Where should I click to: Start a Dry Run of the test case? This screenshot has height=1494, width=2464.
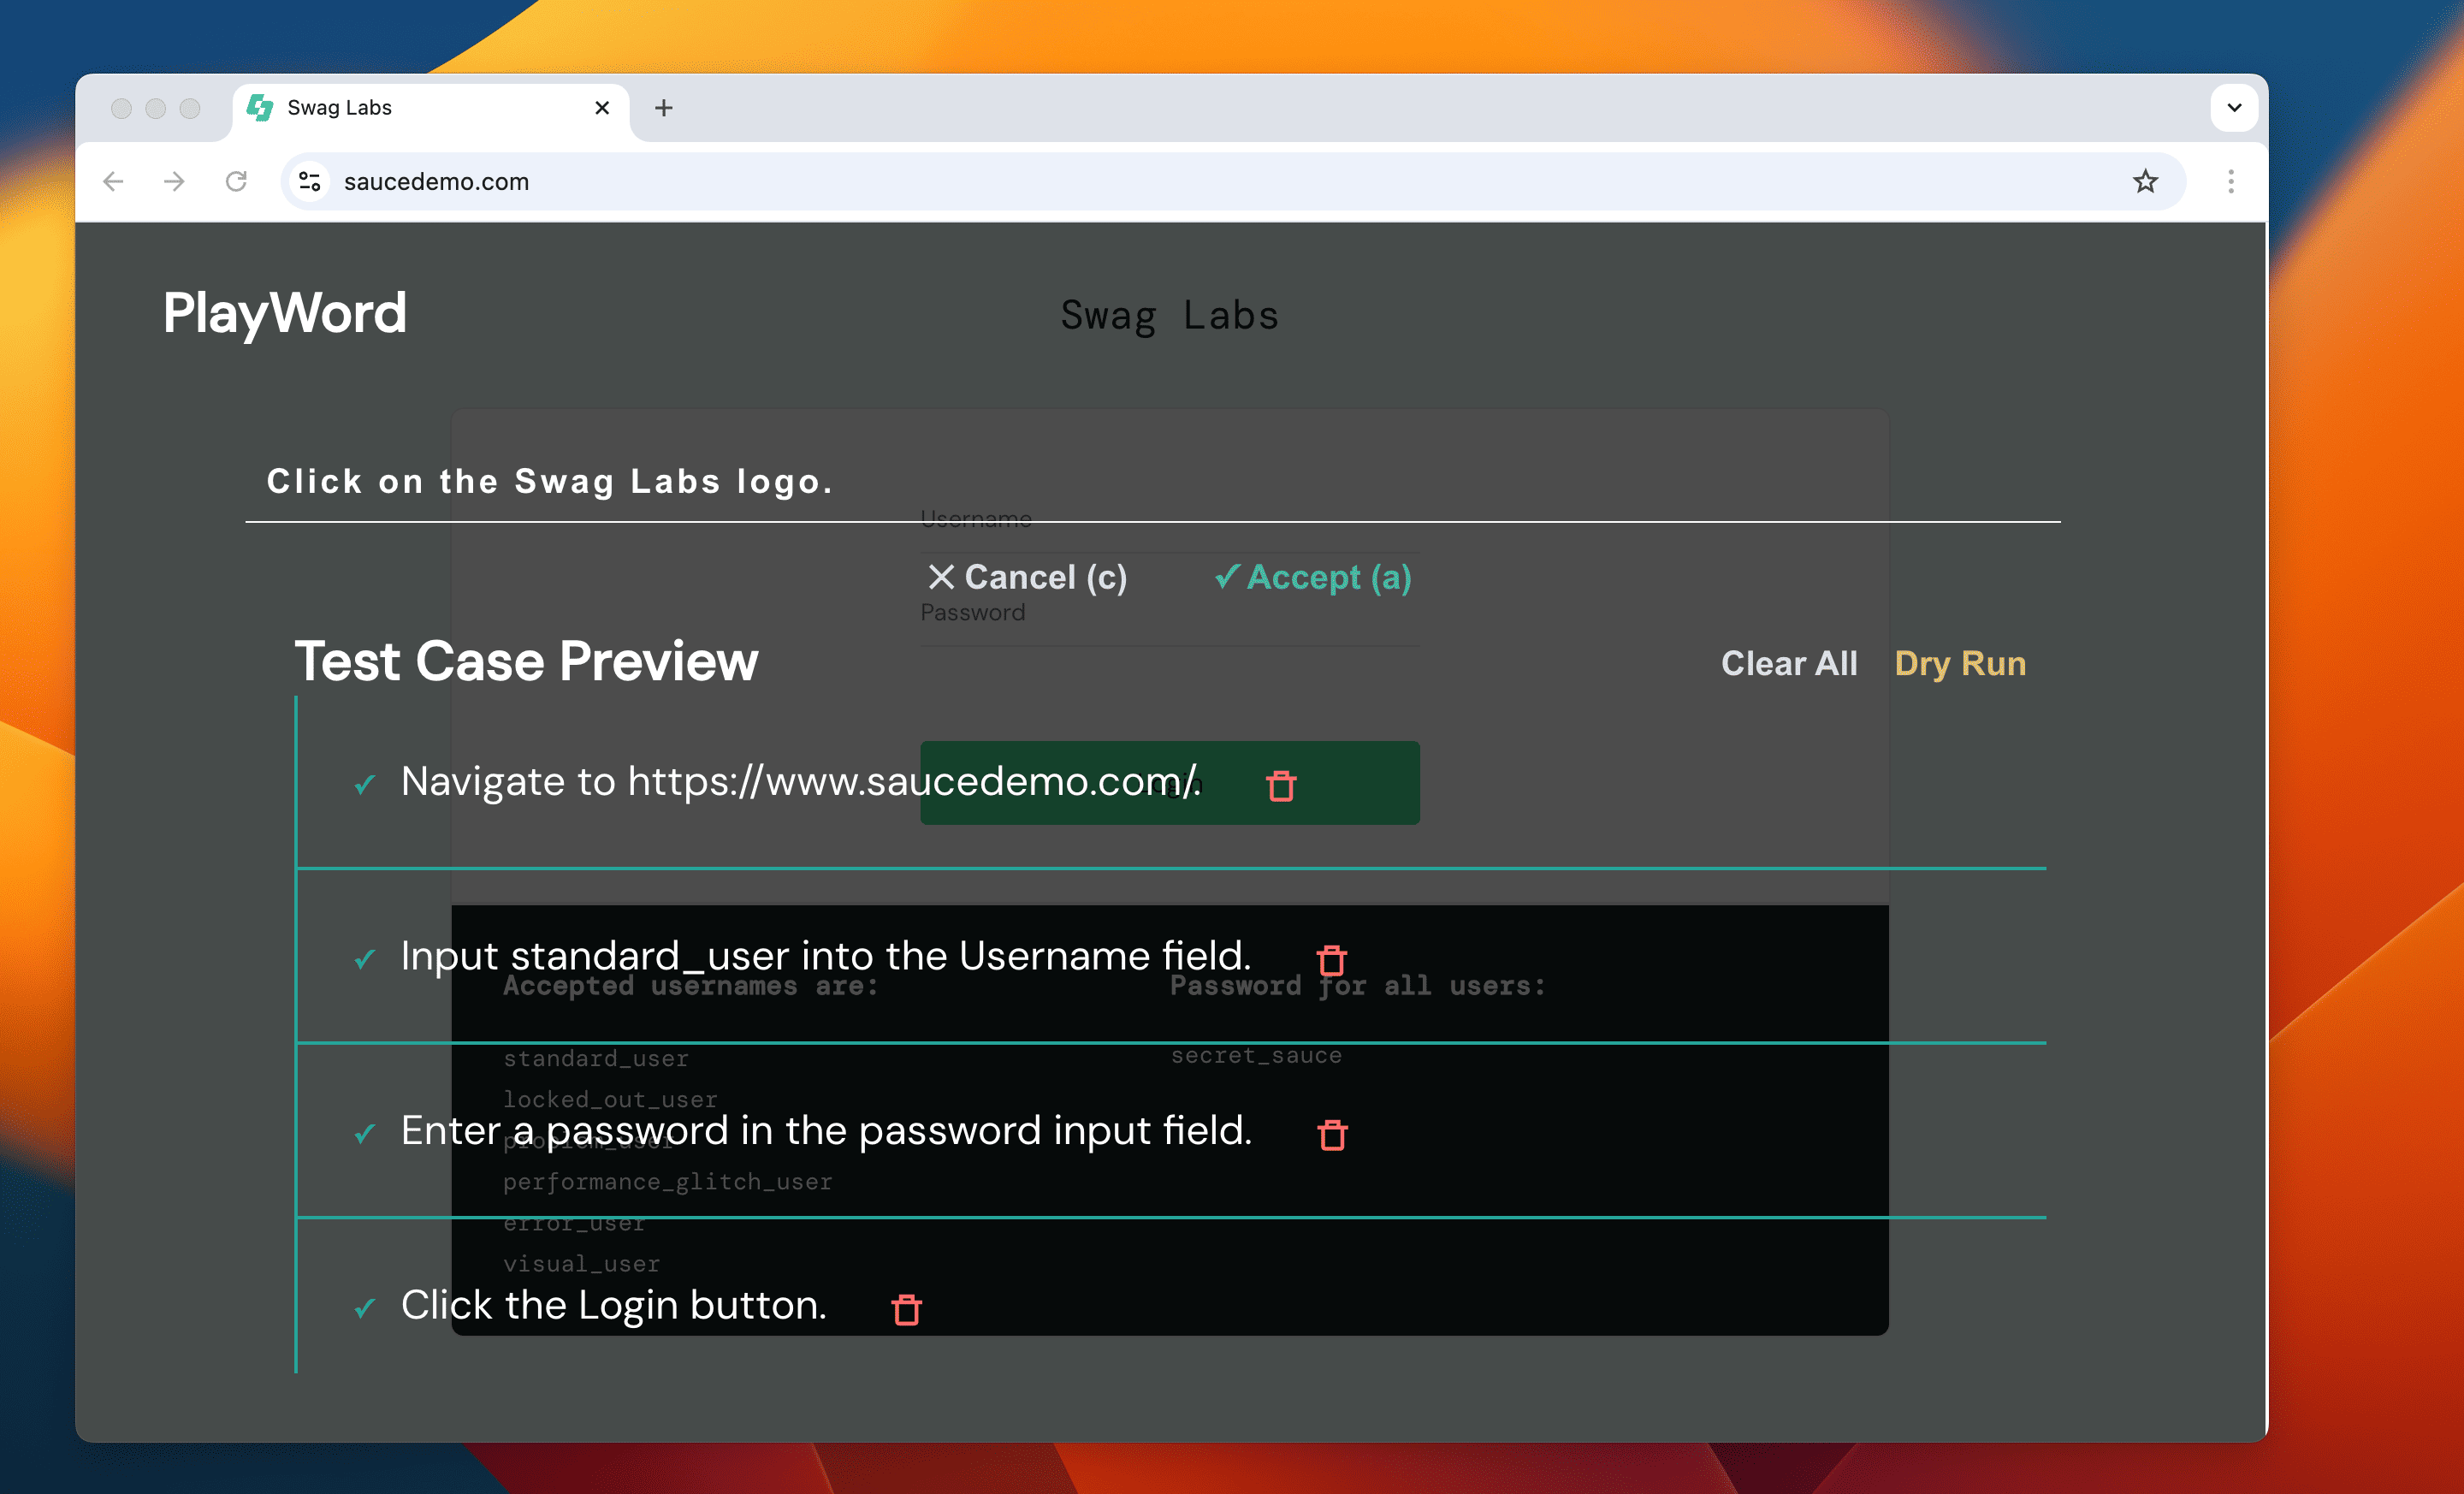click(1959, 663)
